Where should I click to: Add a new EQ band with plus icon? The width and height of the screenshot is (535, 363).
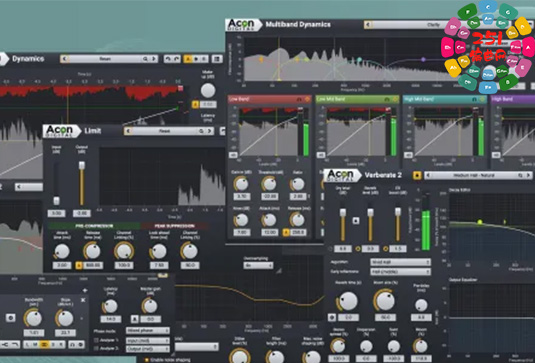85,291
